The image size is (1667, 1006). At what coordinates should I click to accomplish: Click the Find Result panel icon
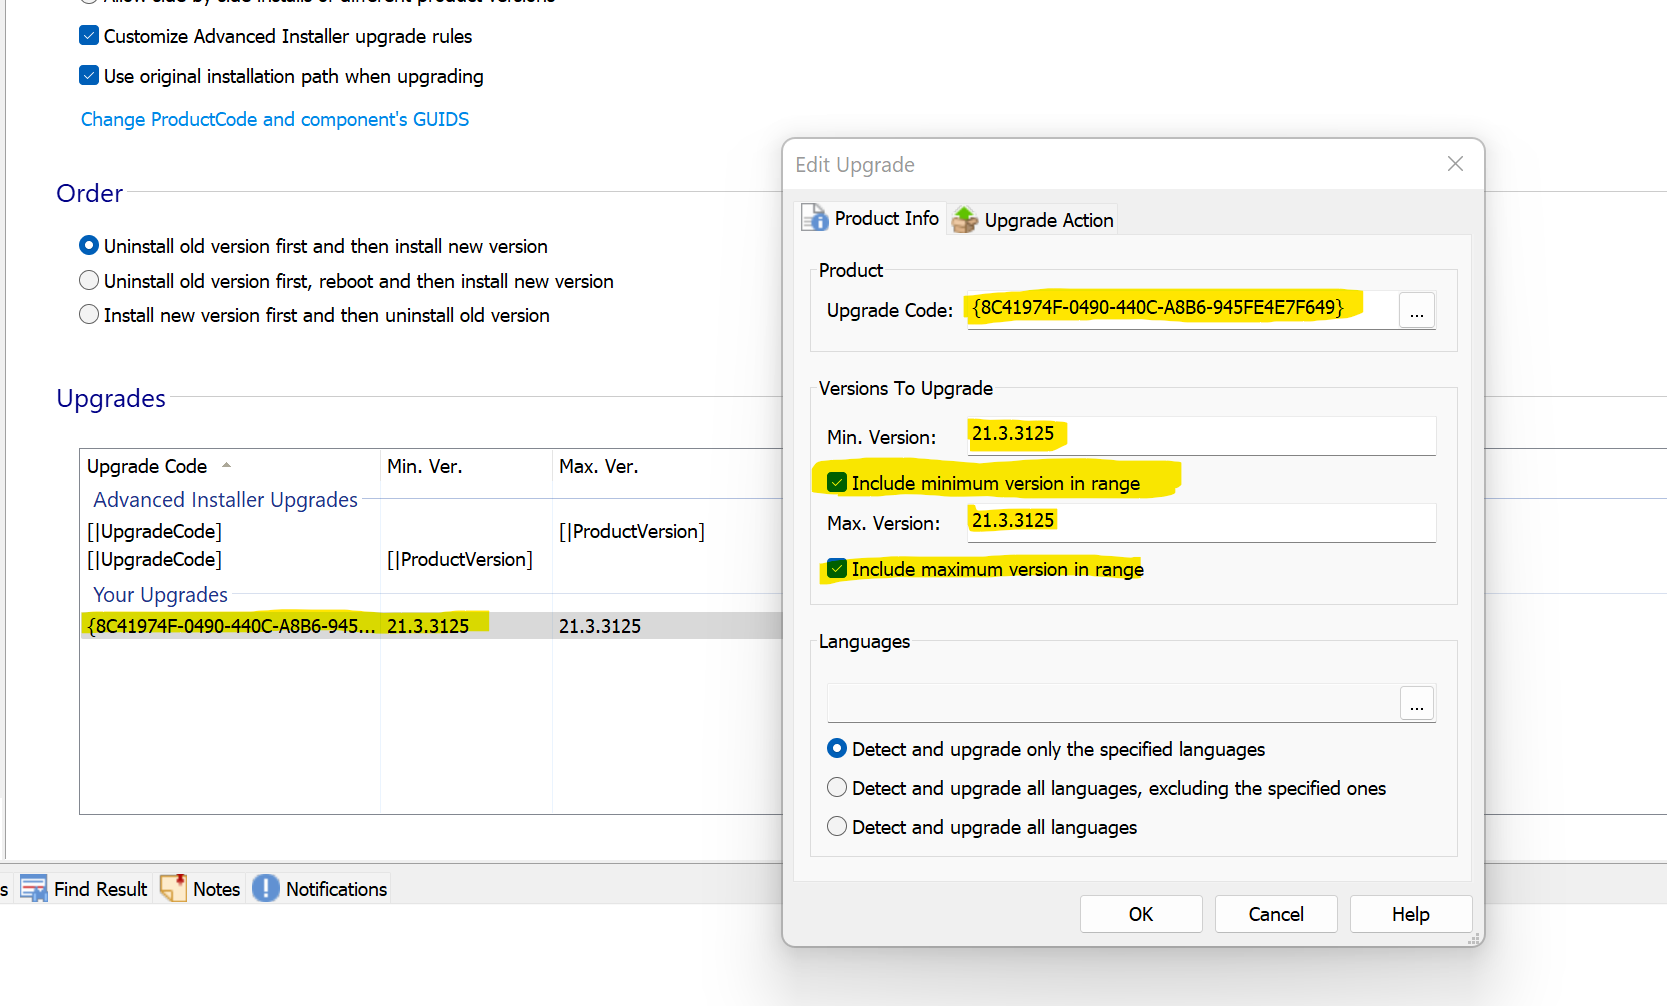pyautogui.click(x=34, y=888)
